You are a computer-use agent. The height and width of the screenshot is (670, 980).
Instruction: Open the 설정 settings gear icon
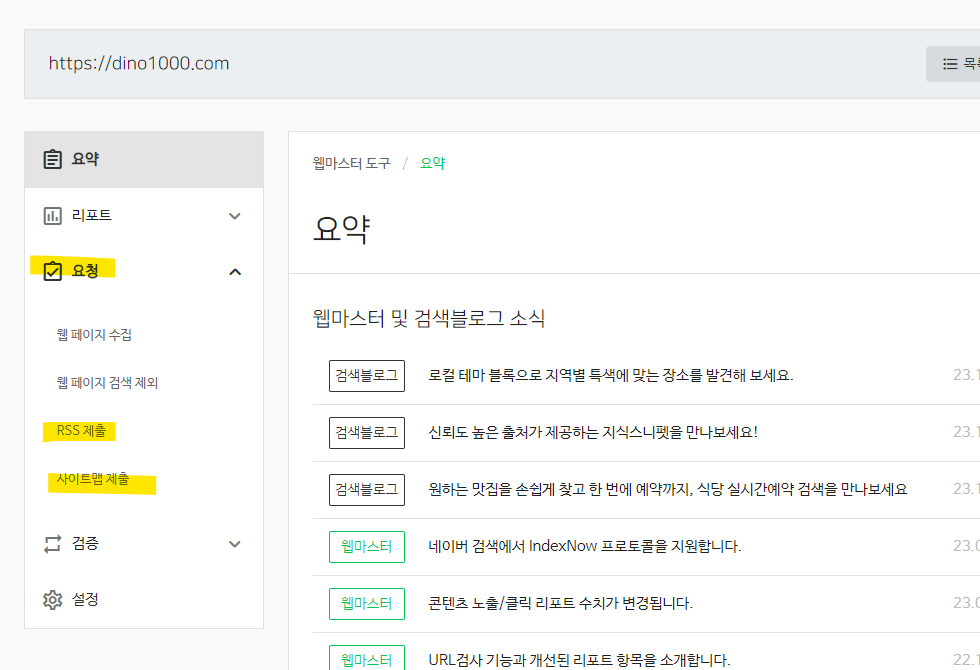(53, 599)
